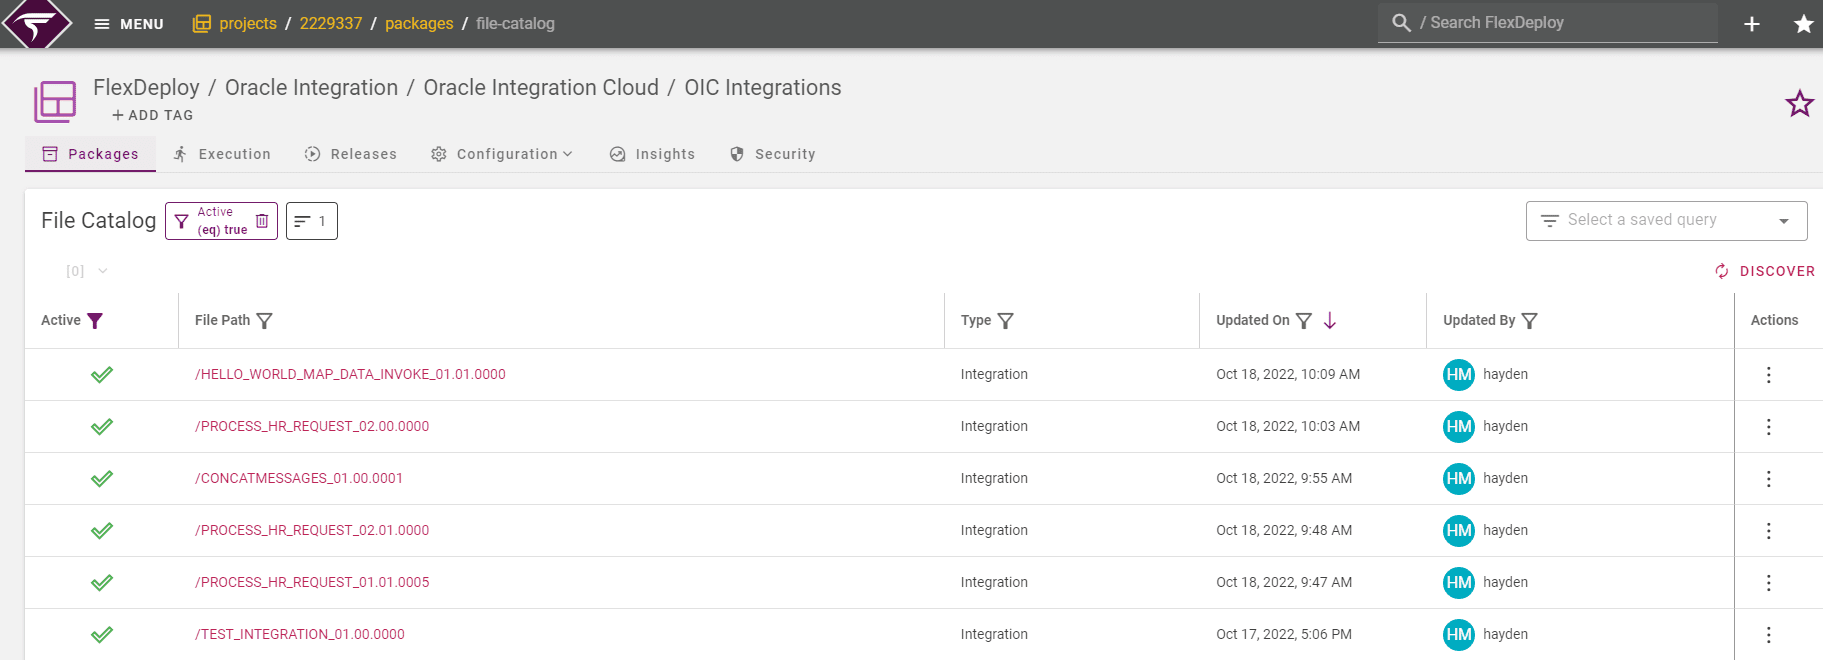Click active checkmark of CONCATMESSAGES row

pyautogui.click(x=102, y=479)
